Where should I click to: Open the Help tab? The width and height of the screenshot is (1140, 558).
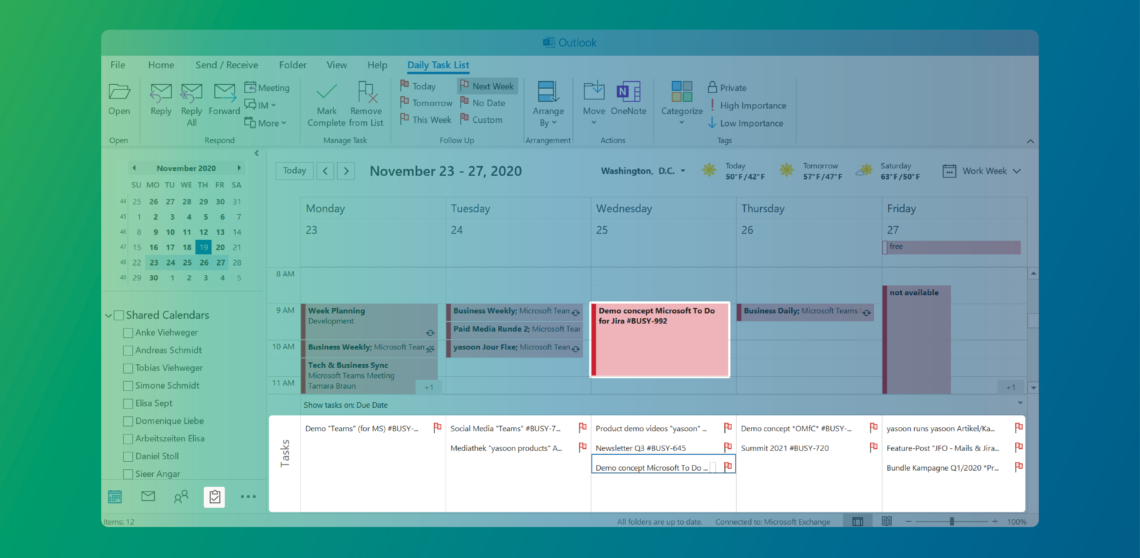(377, 65)
